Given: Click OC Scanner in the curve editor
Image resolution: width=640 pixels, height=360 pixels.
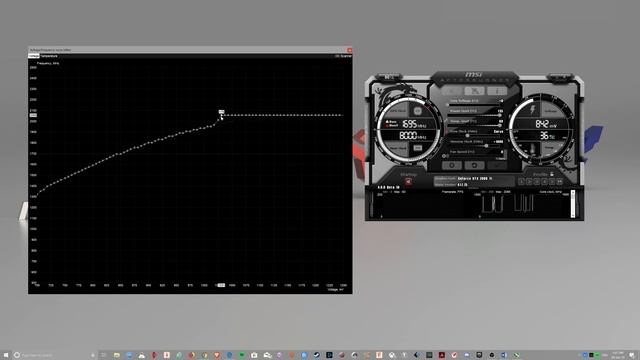Looking at the screenshot, I should pos(344,56).
